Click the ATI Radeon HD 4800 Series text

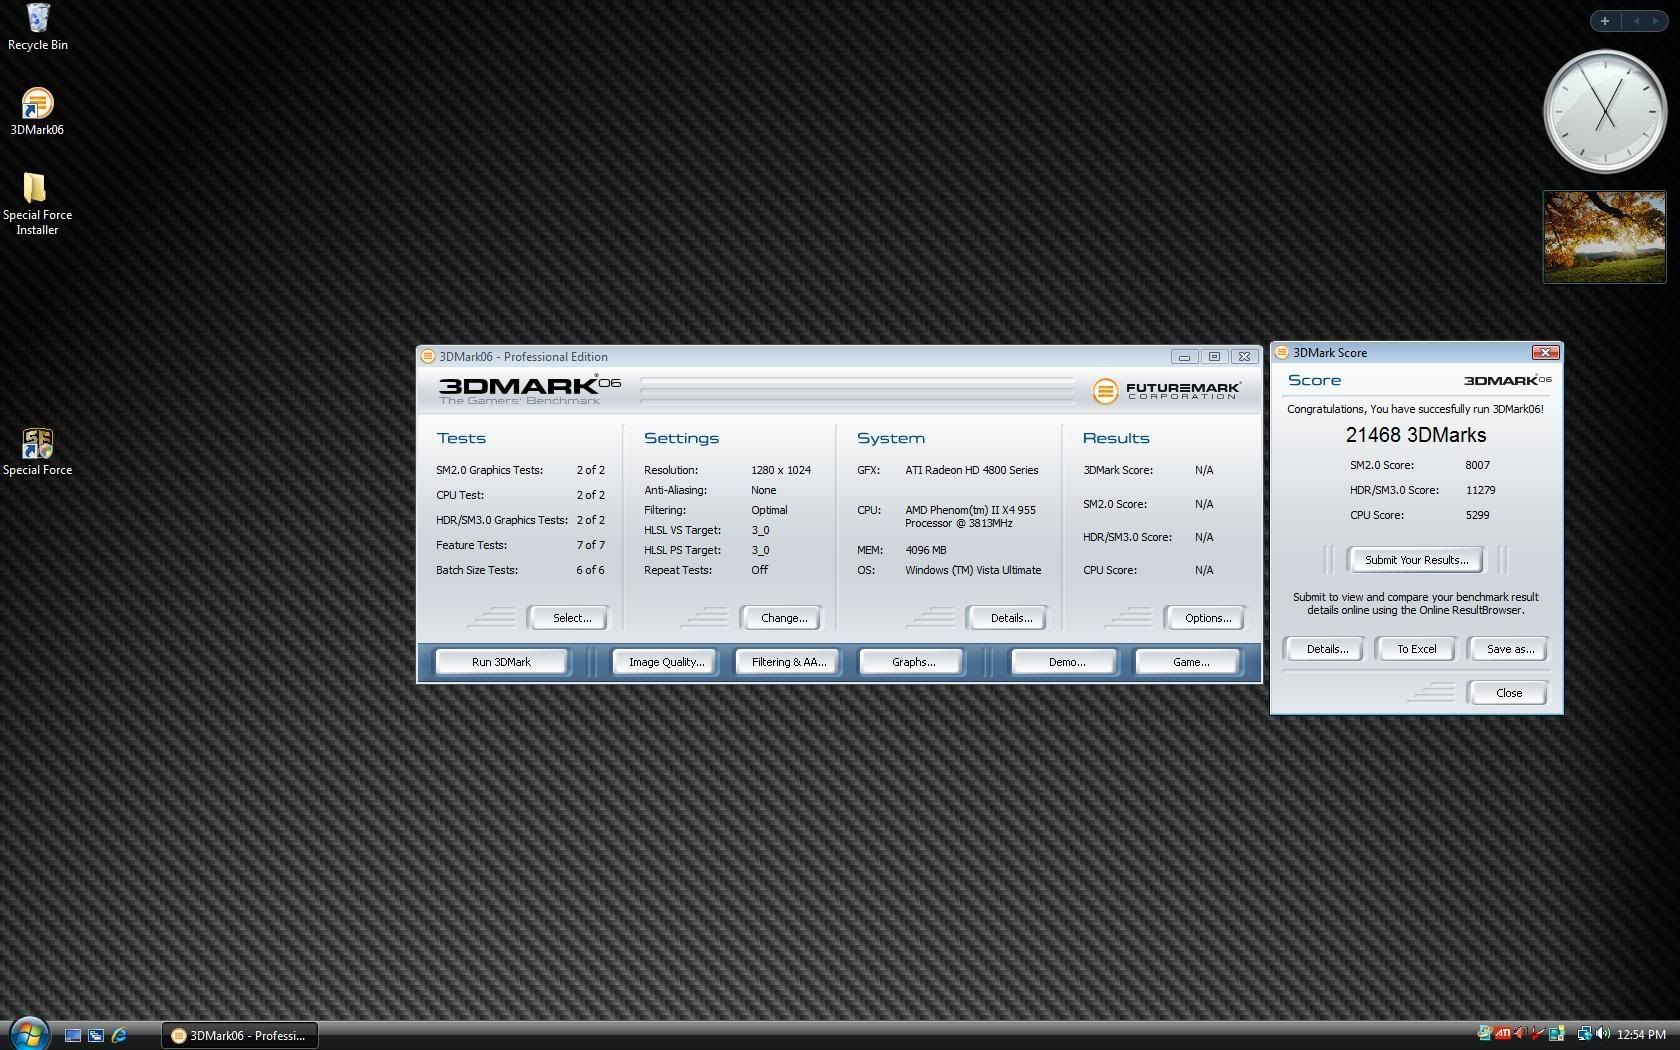tap(972, 470)
